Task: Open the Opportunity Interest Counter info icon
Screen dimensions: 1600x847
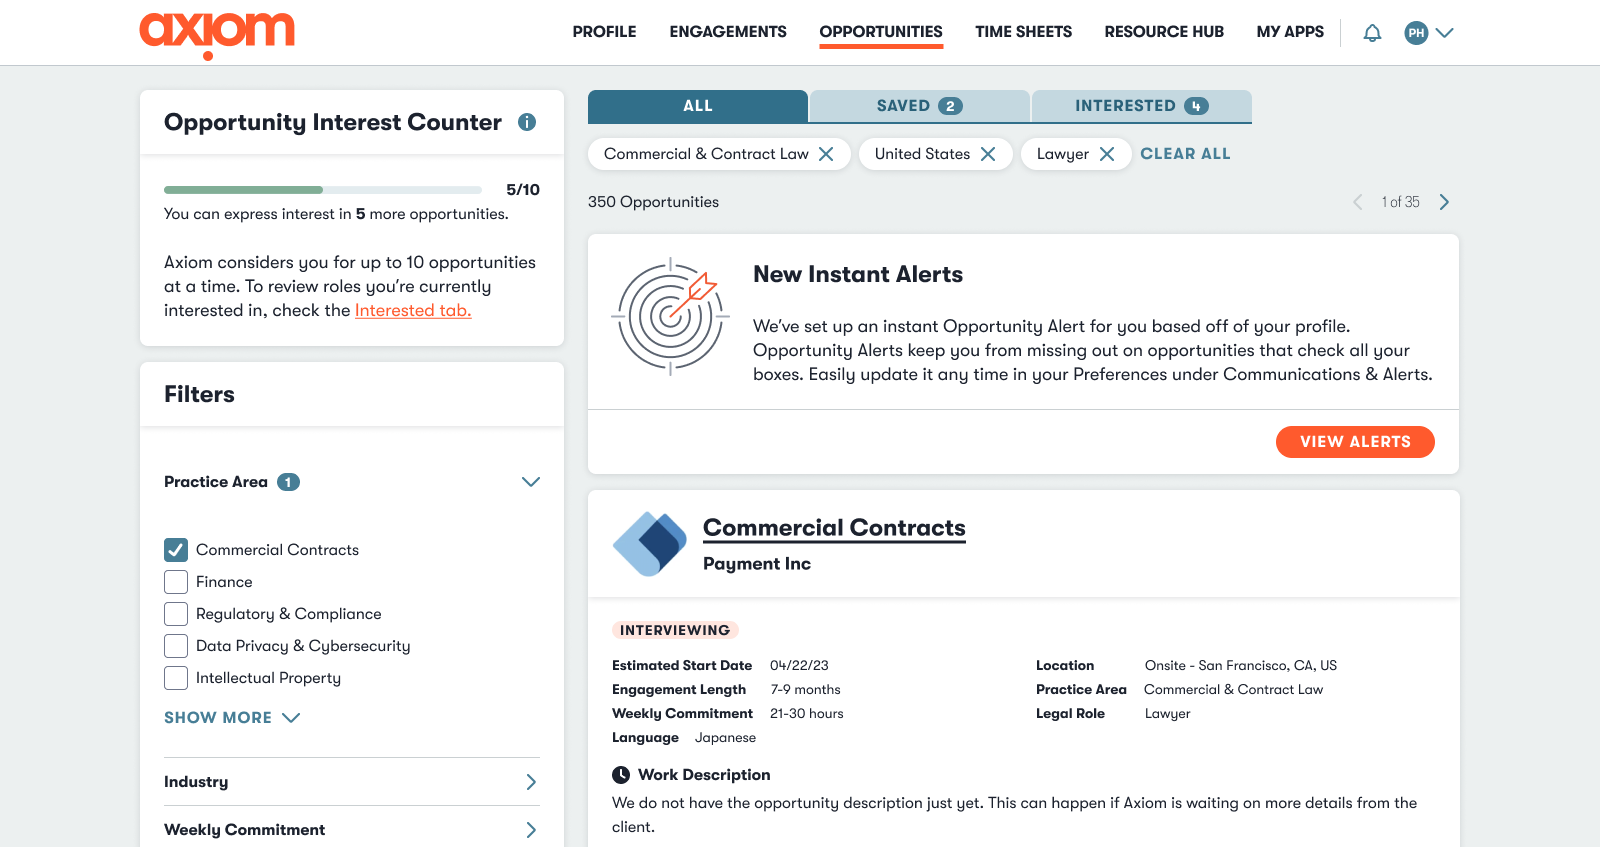Action: point(527,122)
